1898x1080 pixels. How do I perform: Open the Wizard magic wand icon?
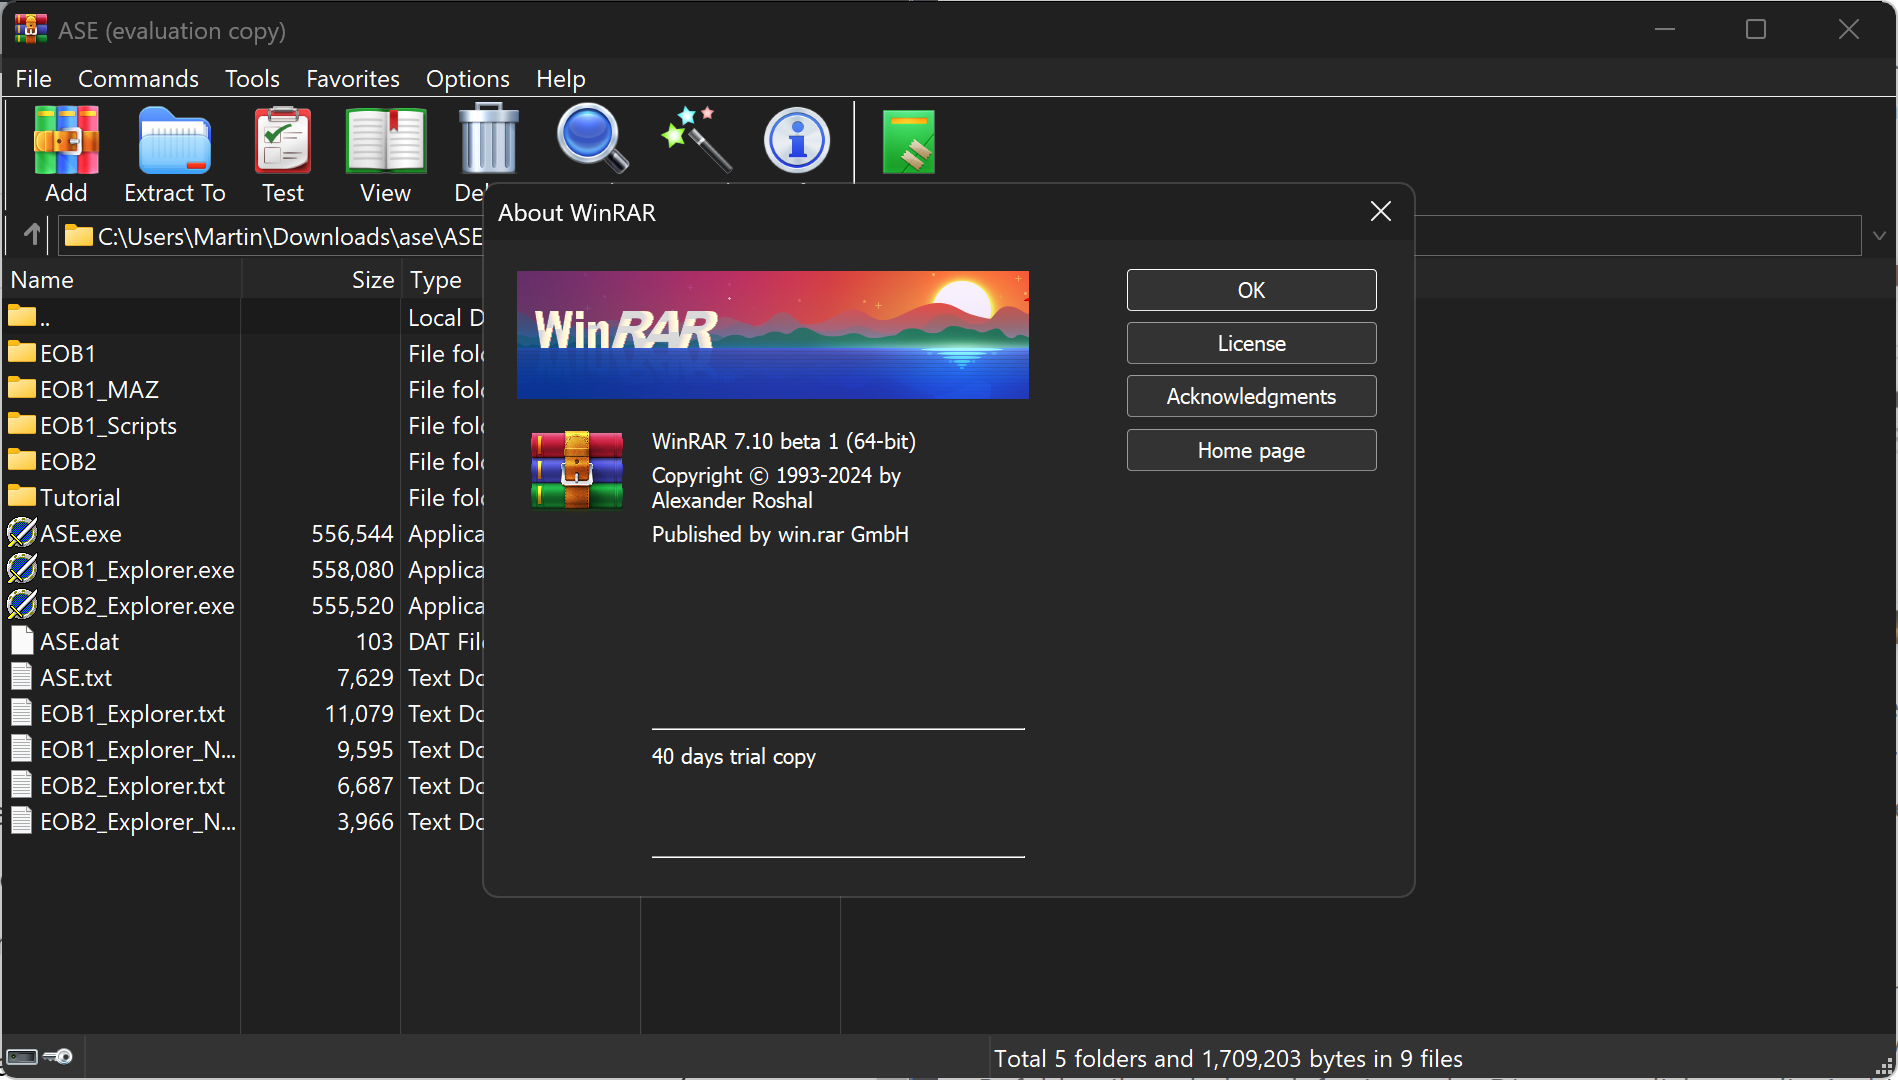pos(696,140)
